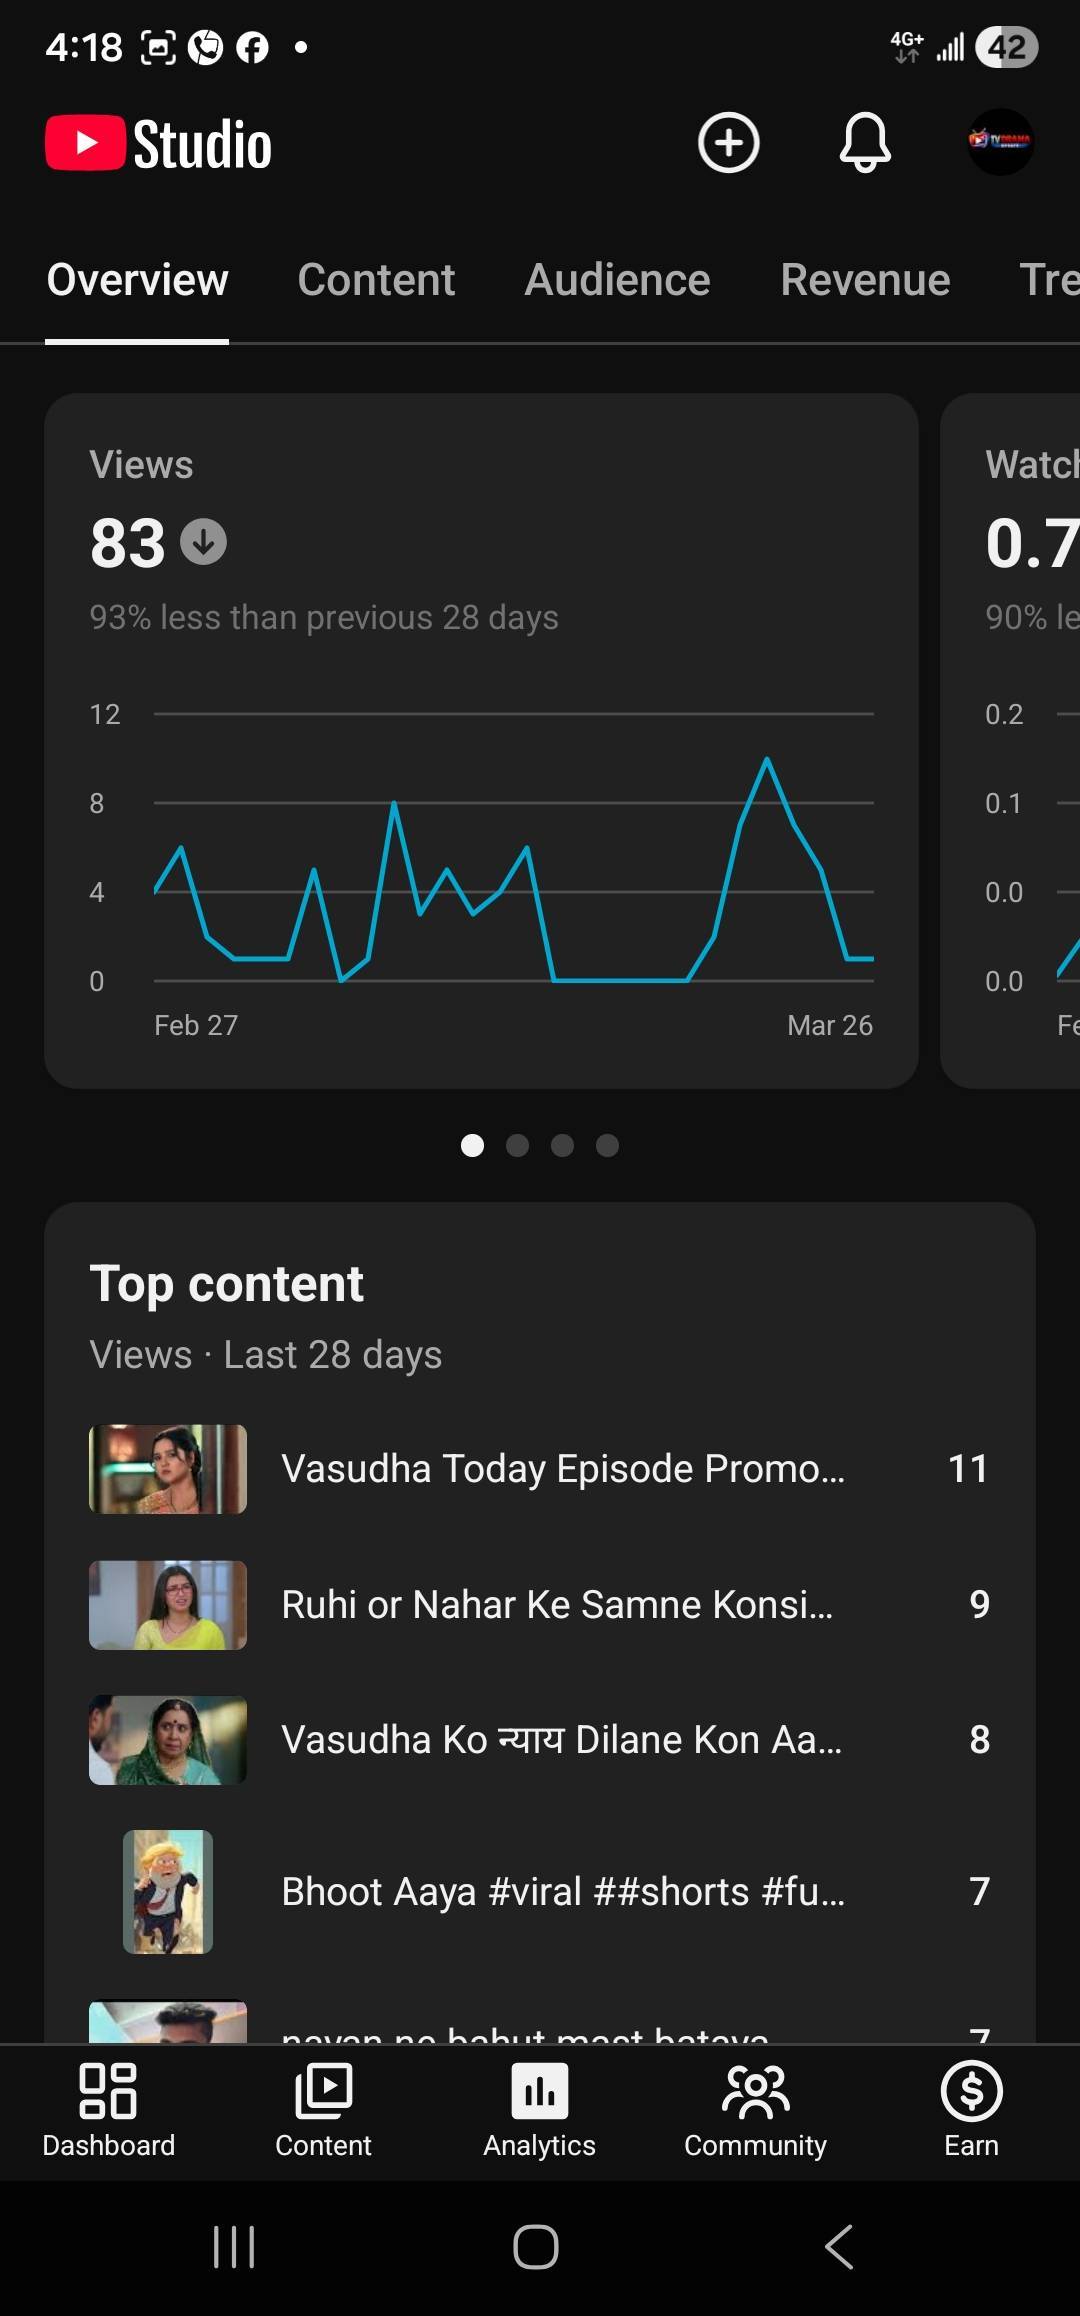Jump to the second card page dot

tap(517, 1145)
